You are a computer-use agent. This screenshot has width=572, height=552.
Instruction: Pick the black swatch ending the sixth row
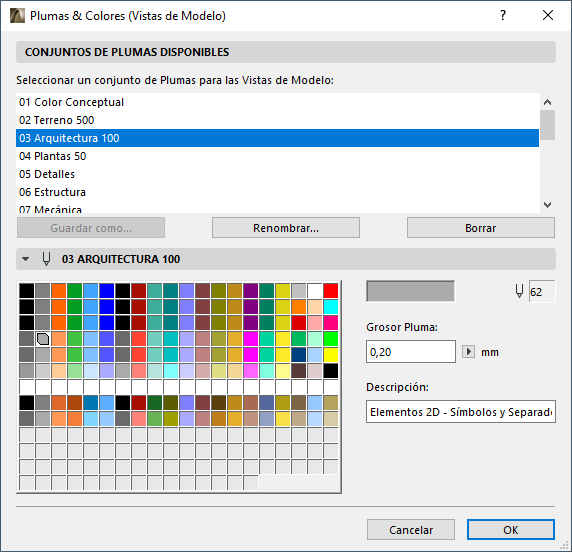pyautogui.click(x=331, y=371)
